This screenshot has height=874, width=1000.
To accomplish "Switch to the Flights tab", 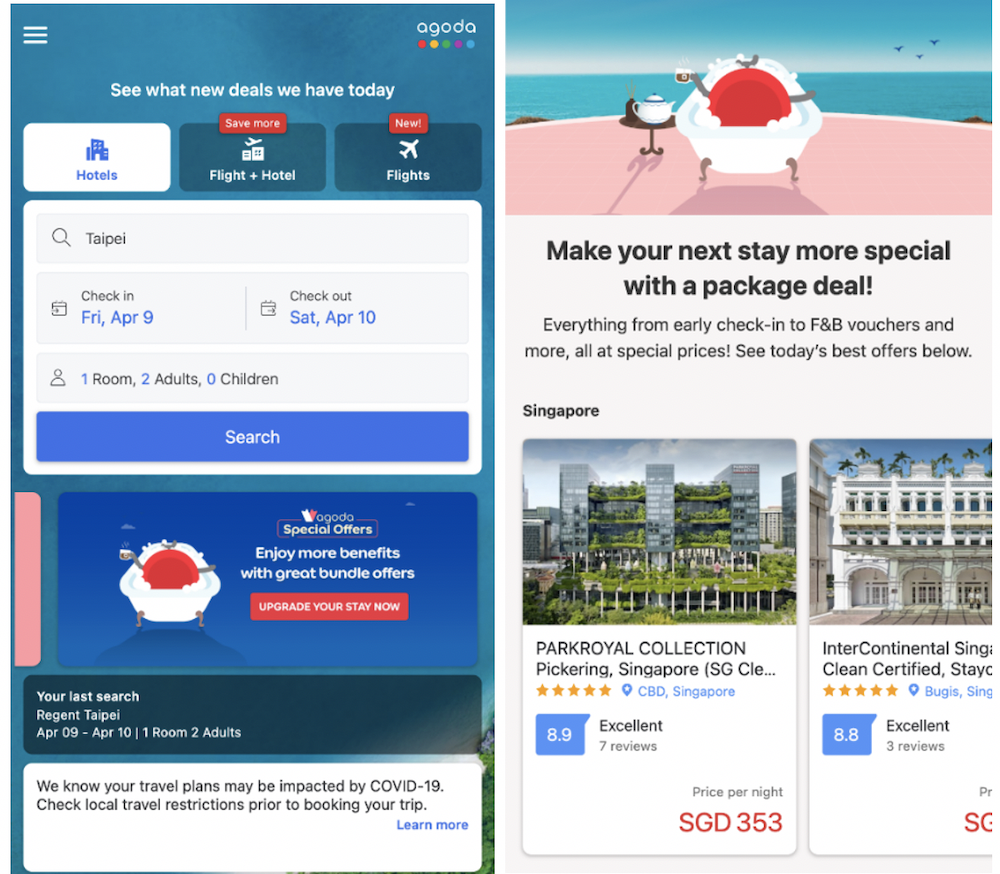I will click(408, 157).
